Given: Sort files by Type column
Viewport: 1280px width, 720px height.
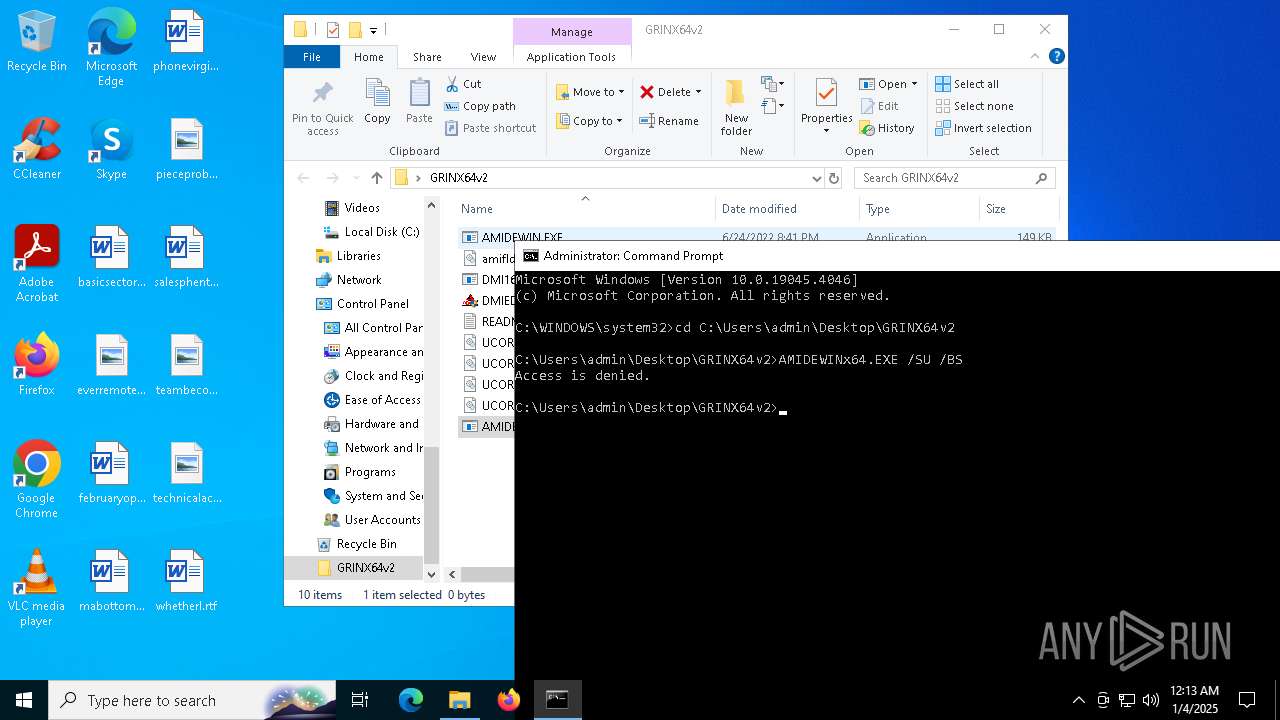Looking at the screenshot, I should click(x=919, y=209).
